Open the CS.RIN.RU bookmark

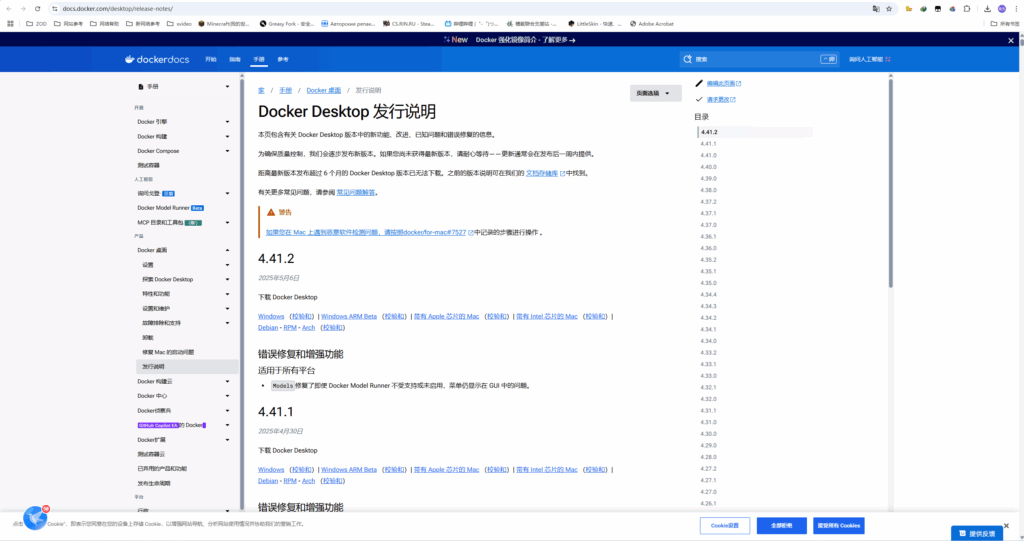pyautogui.click(x=408, y=24)
